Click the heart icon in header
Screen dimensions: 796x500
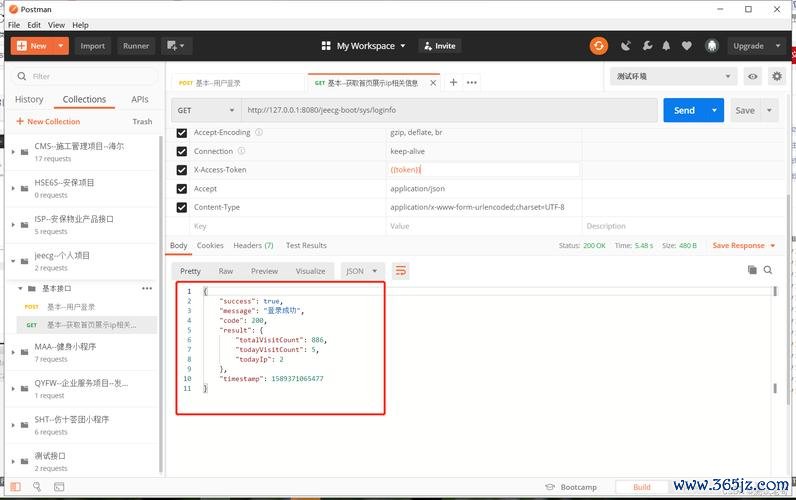click(686, 46)
